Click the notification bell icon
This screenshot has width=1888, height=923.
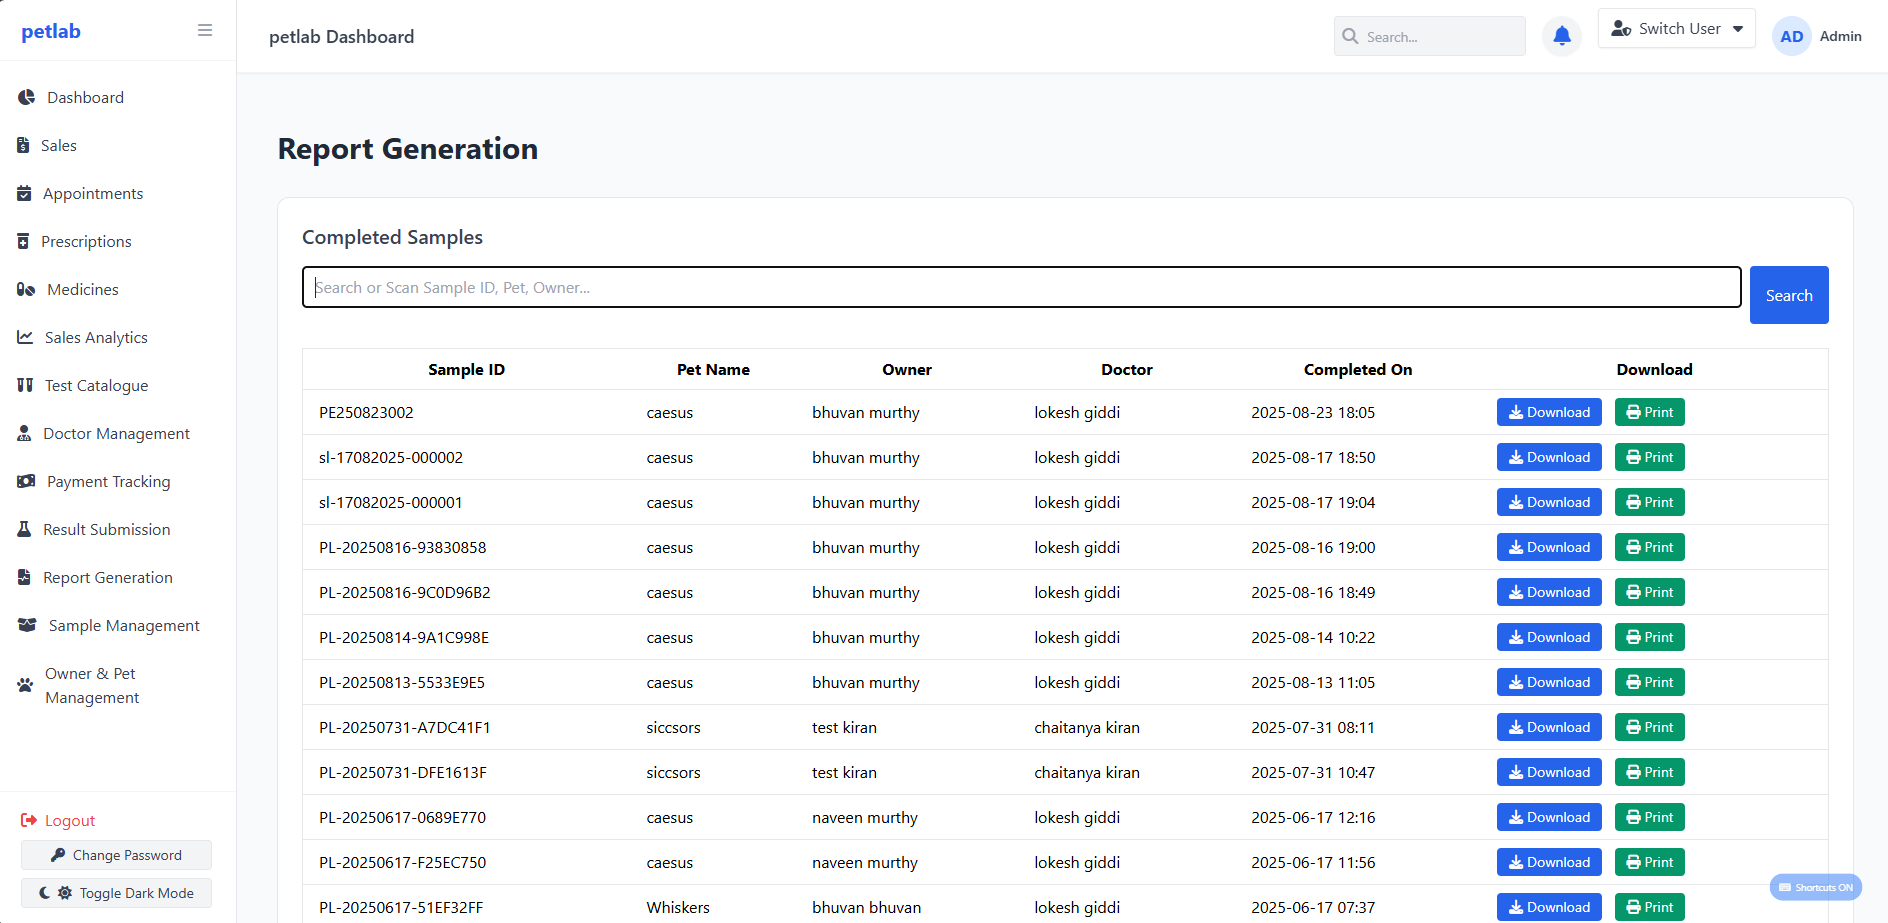click(1561, 36)
